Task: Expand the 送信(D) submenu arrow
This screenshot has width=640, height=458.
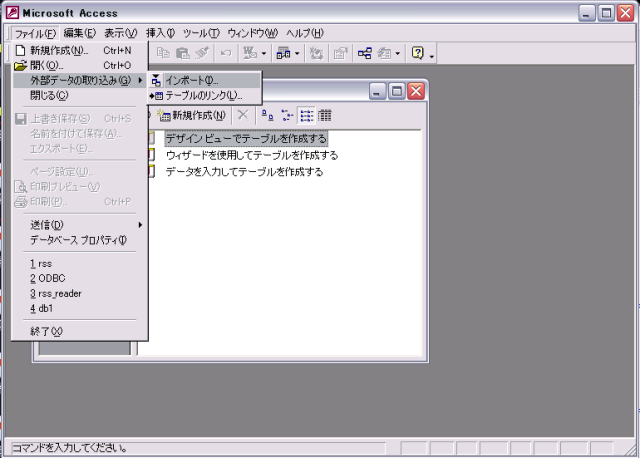Action: pos(140,225)
